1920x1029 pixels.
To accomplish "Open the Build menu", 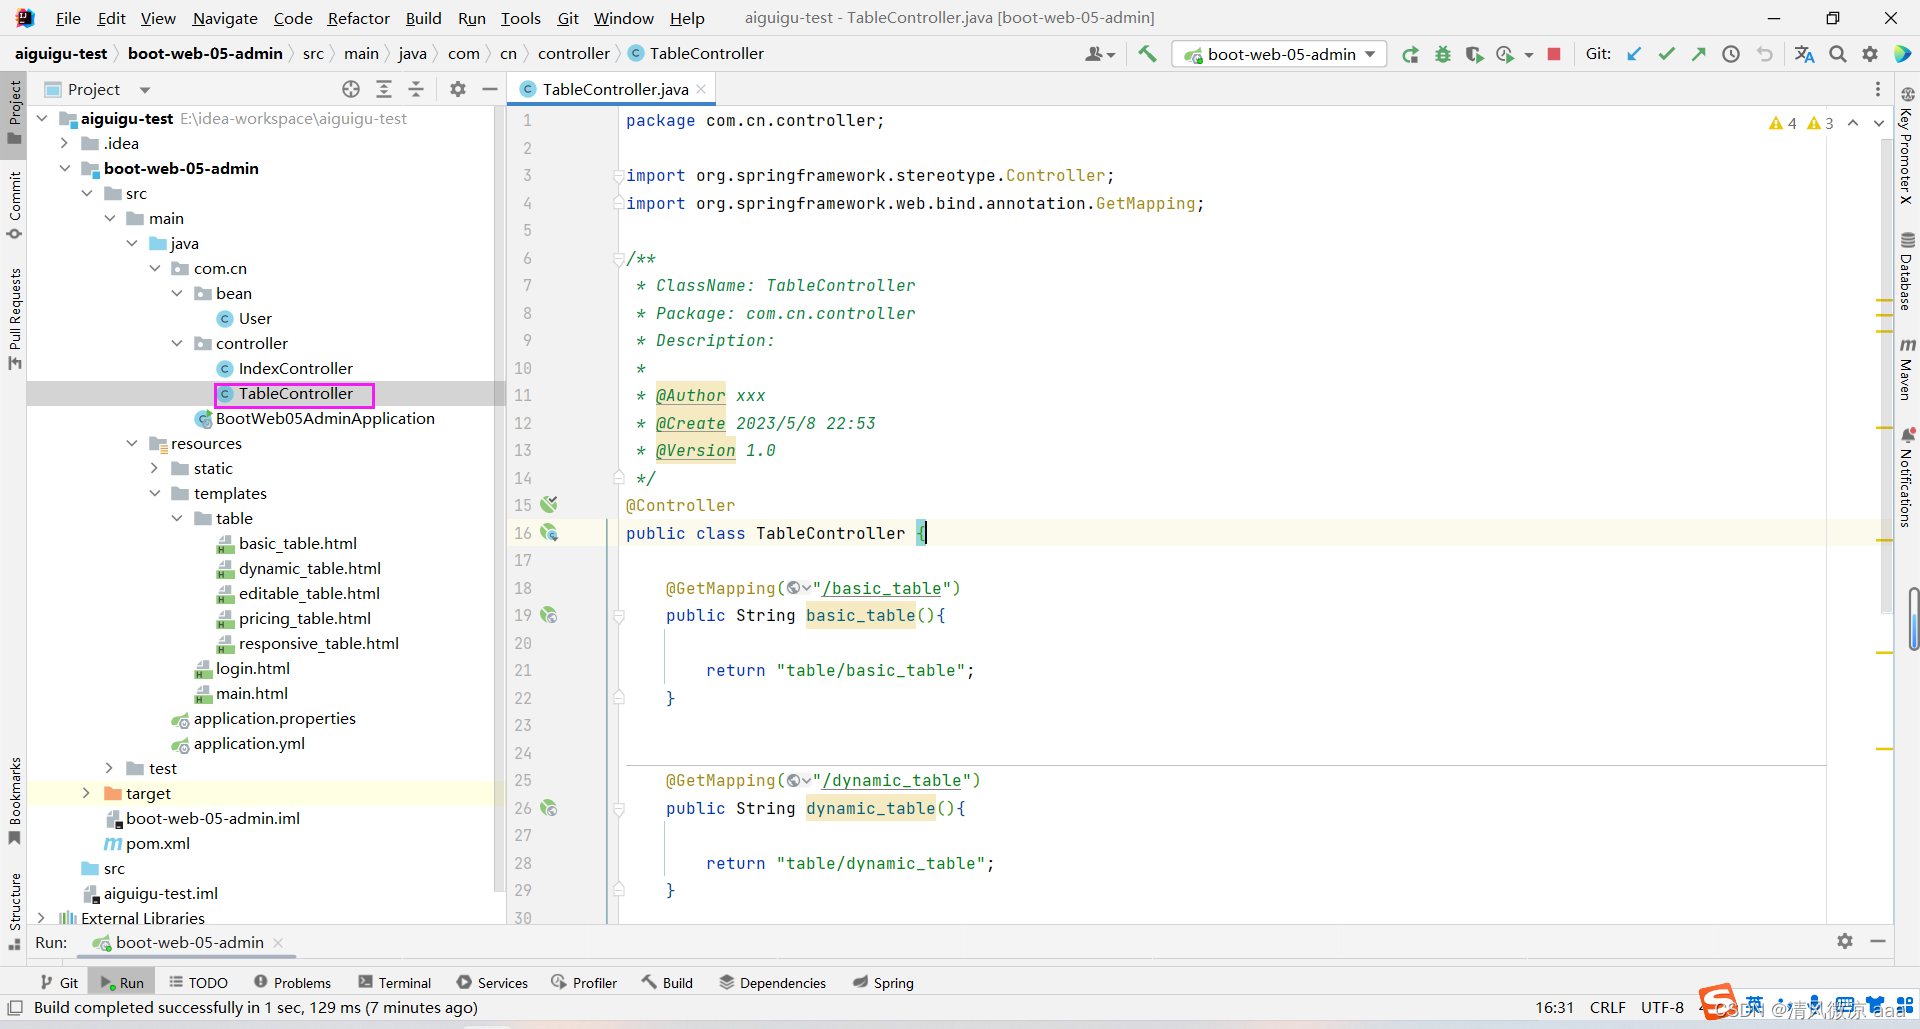I will coord(423,18).
